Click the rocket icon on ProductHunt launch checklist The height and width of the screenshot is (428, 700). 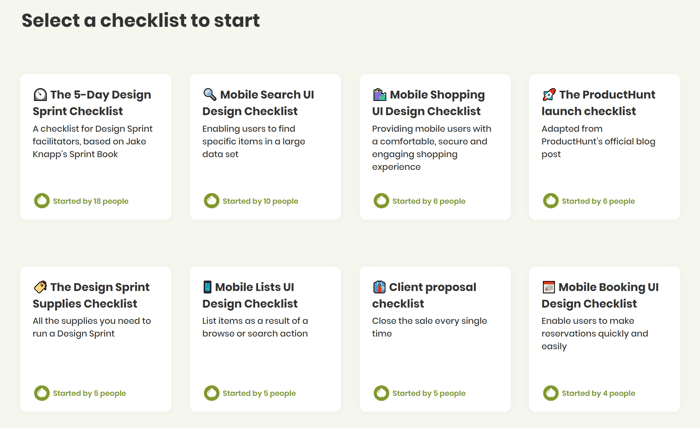tap(549, 95)
